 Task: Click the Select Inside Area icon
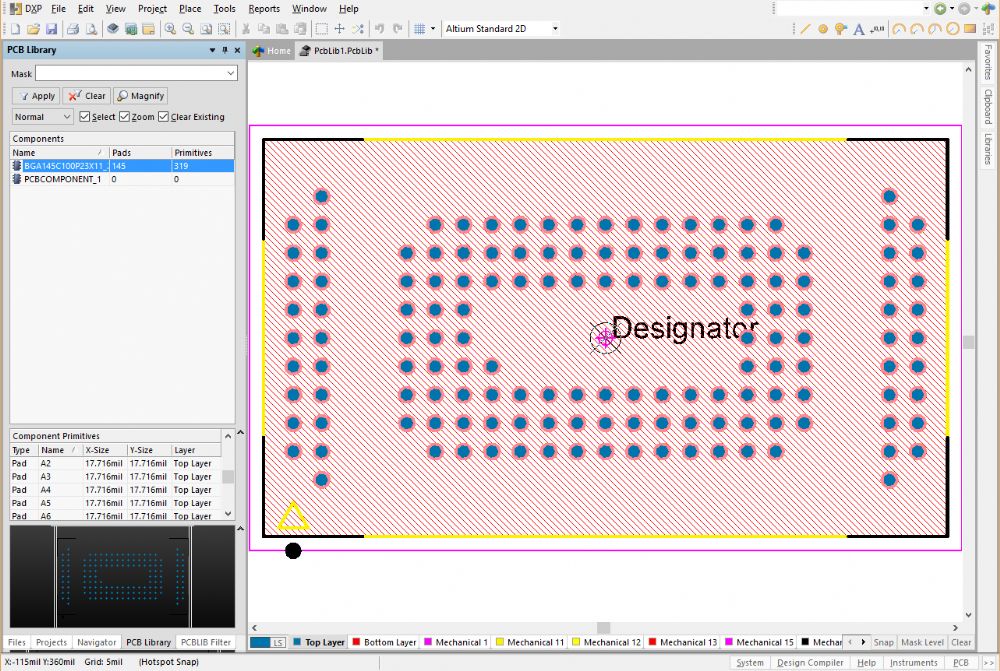pyautogui.click(x=321, y=29)
